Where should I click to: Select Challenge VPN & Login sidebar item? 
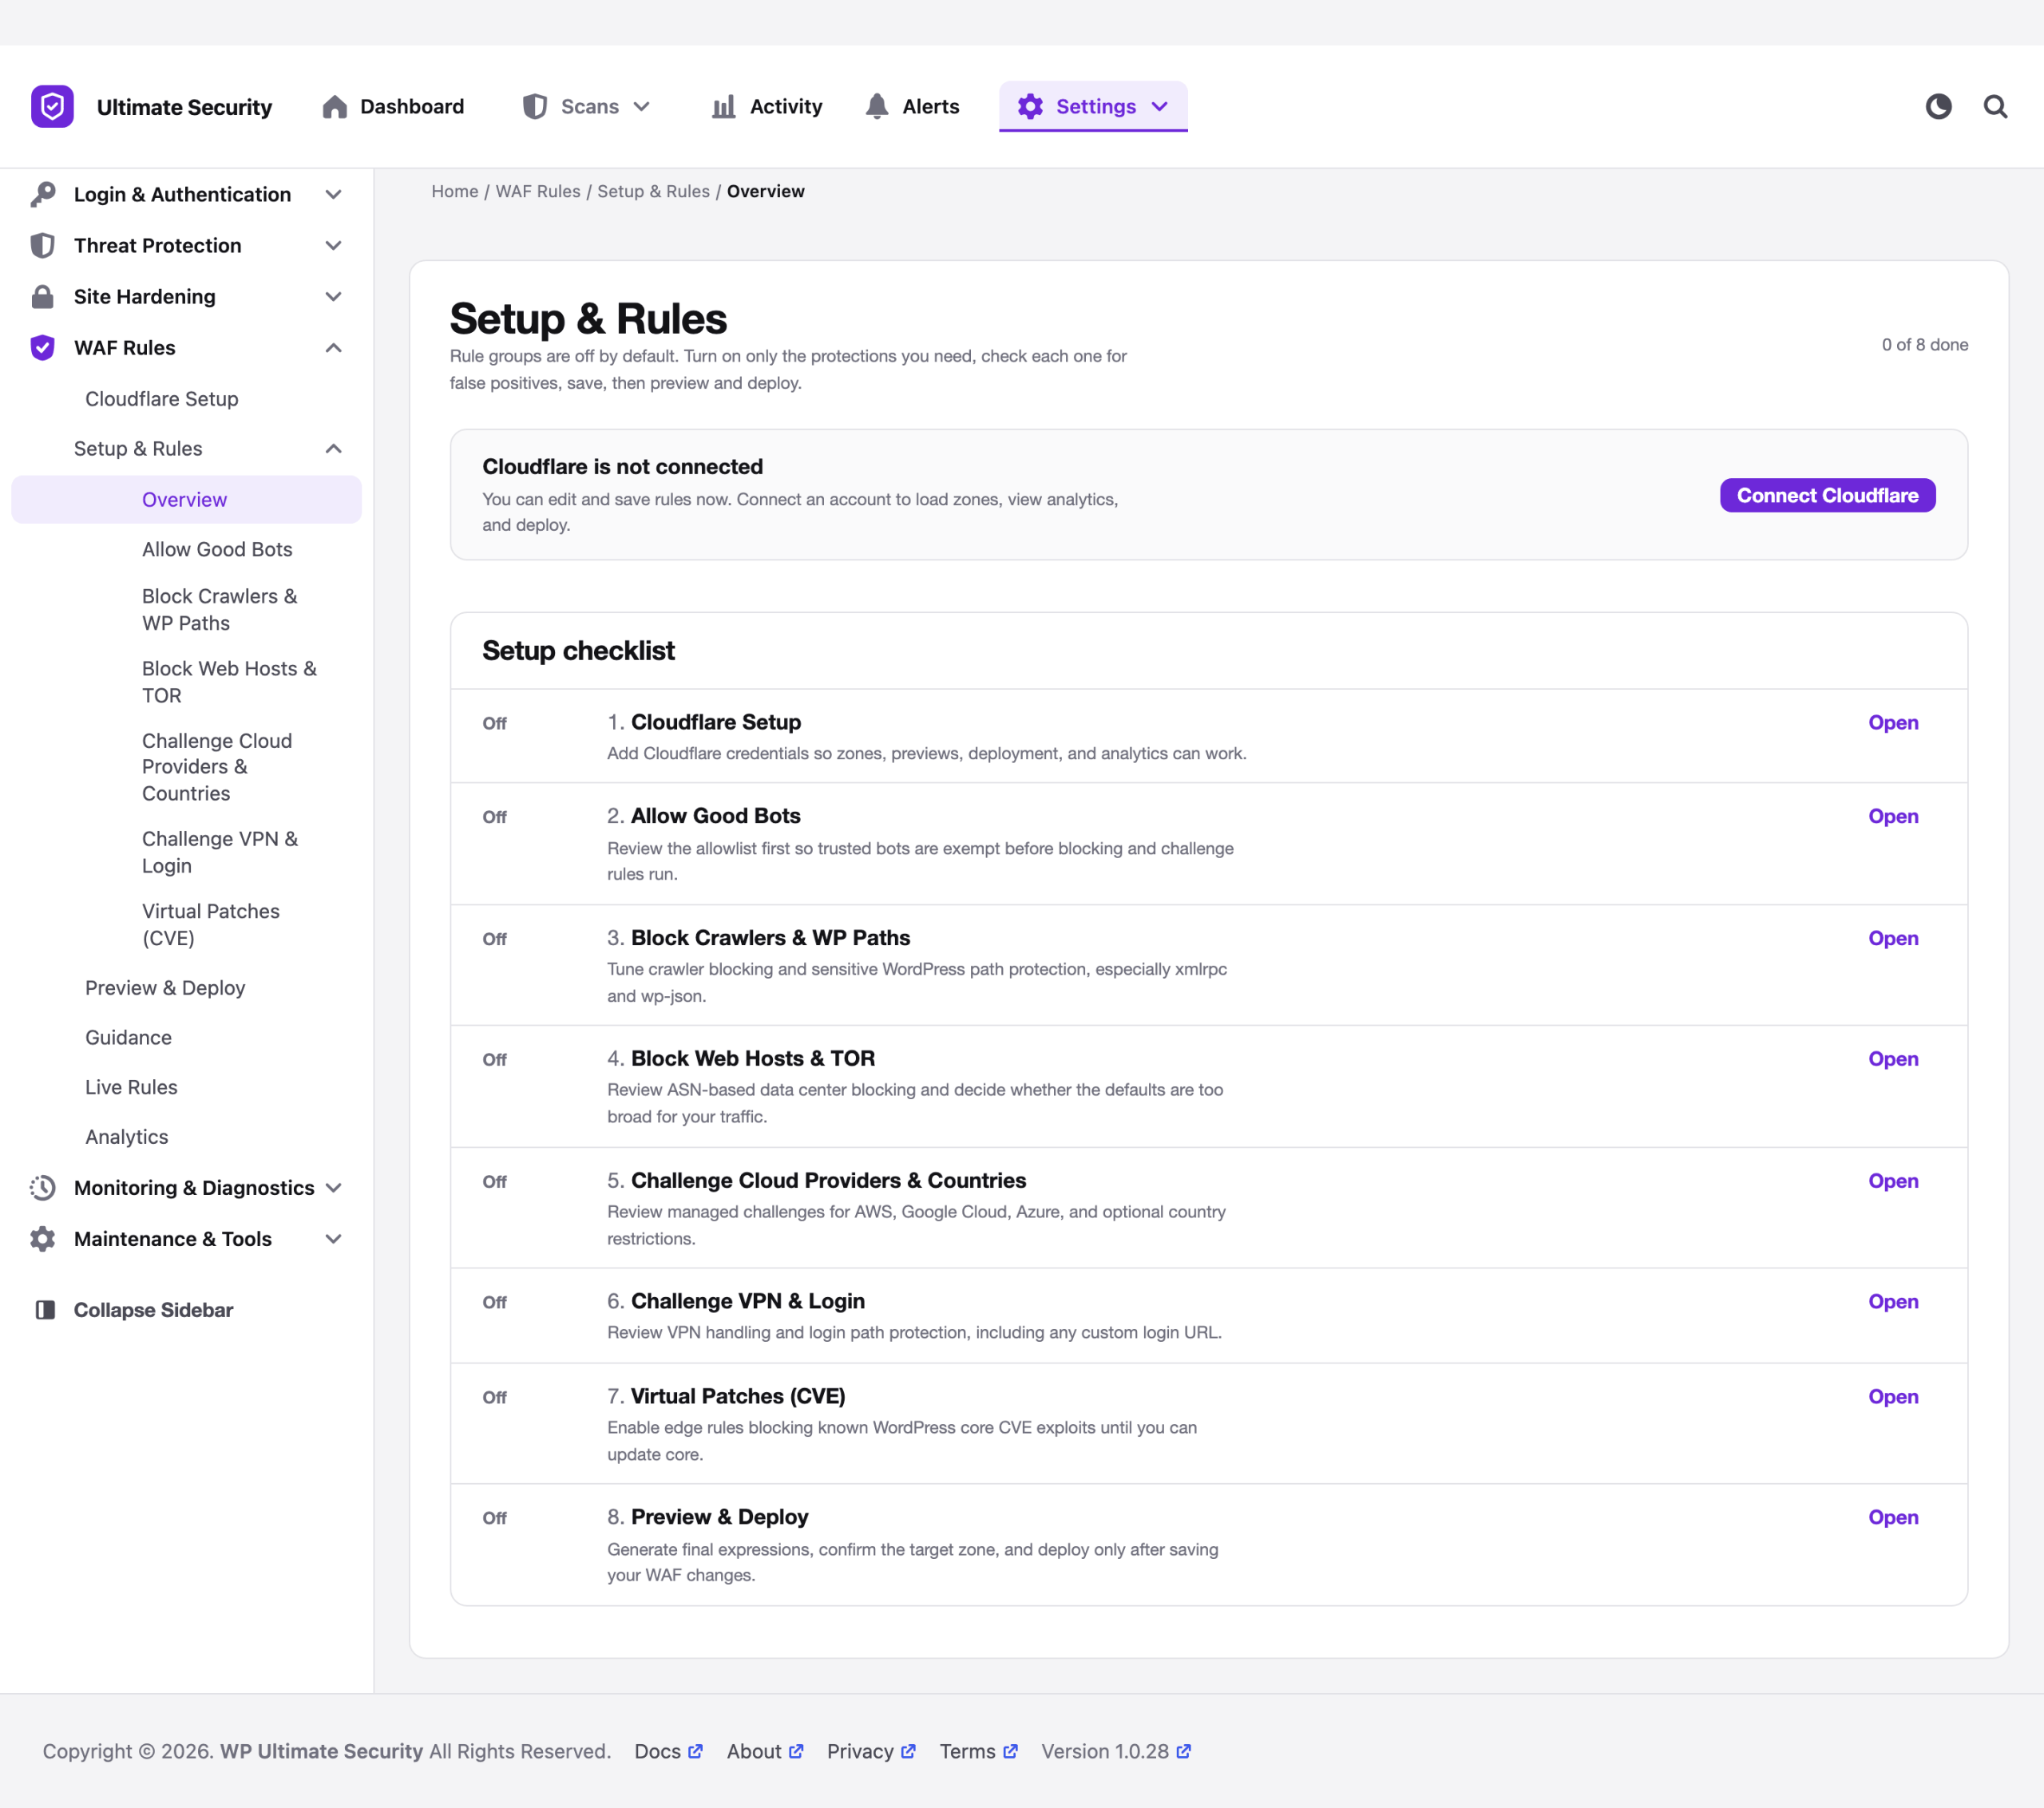[220, 852]
